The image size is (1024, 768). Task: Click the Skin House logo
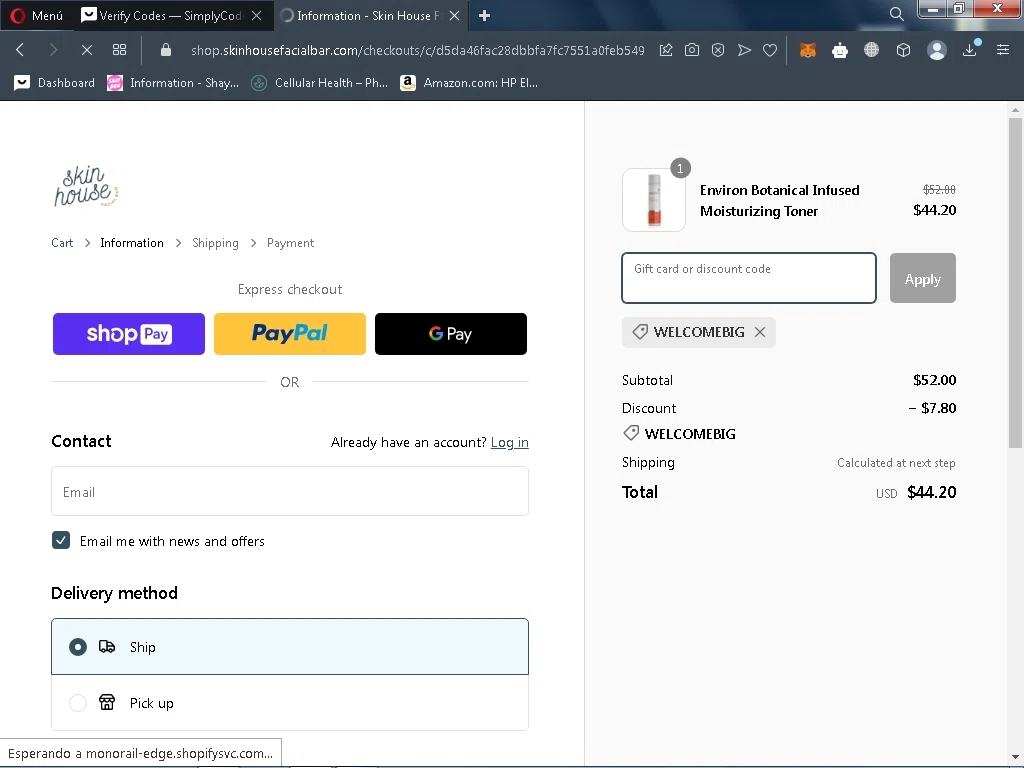click(86, 187)
